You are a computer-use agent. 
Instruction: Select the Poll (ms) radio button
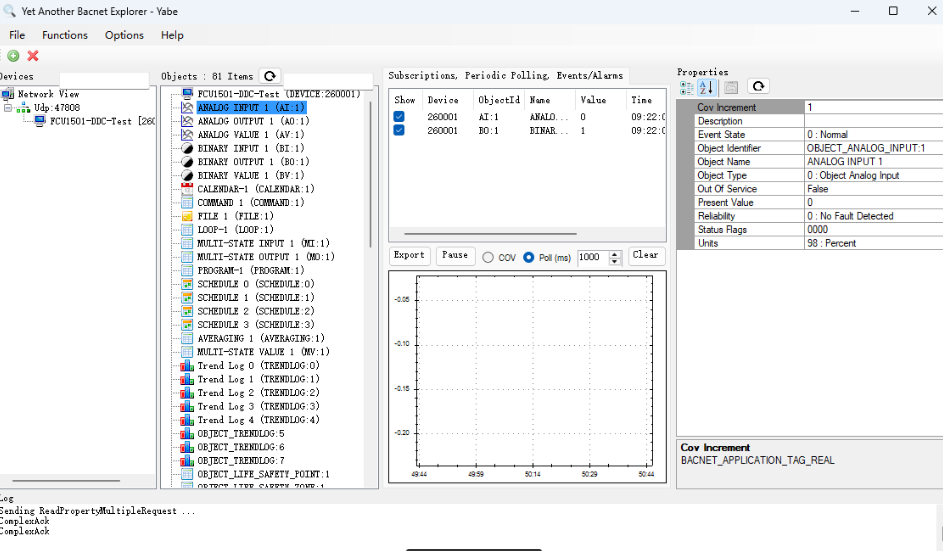pyautogui.click(x=529, y=257)
